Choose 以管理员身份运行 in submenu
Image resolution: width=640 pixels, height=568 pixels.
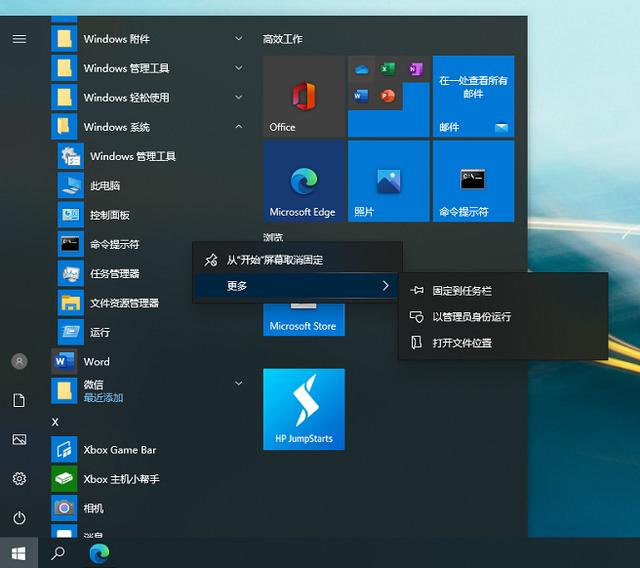point(503,317)
